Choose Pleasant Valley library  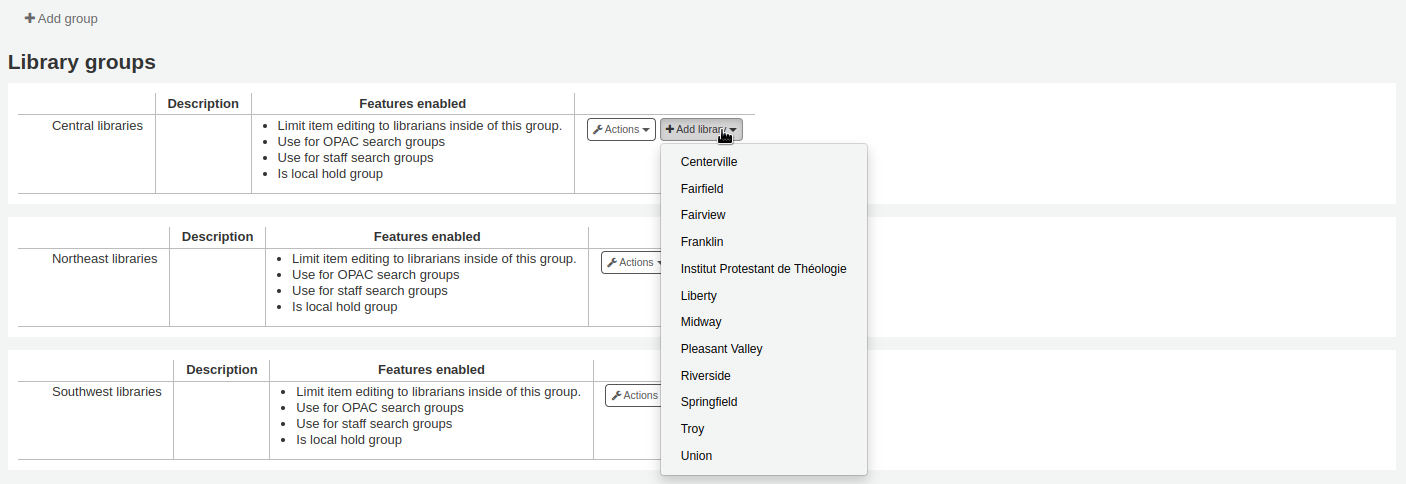tap(721, 349)
